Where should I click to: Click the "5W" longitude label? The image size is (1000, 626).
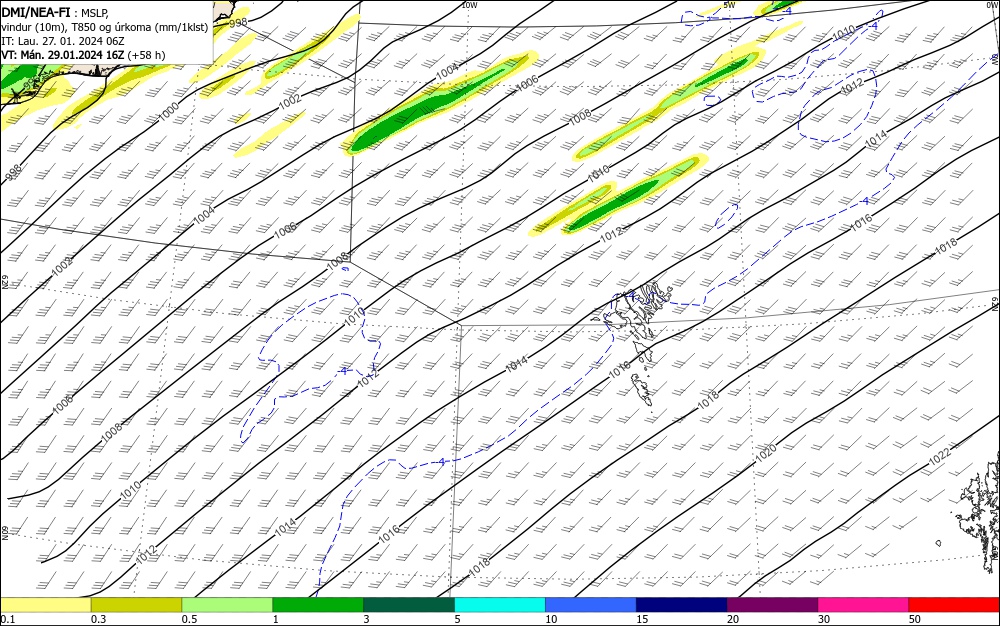tap(730, 5)
